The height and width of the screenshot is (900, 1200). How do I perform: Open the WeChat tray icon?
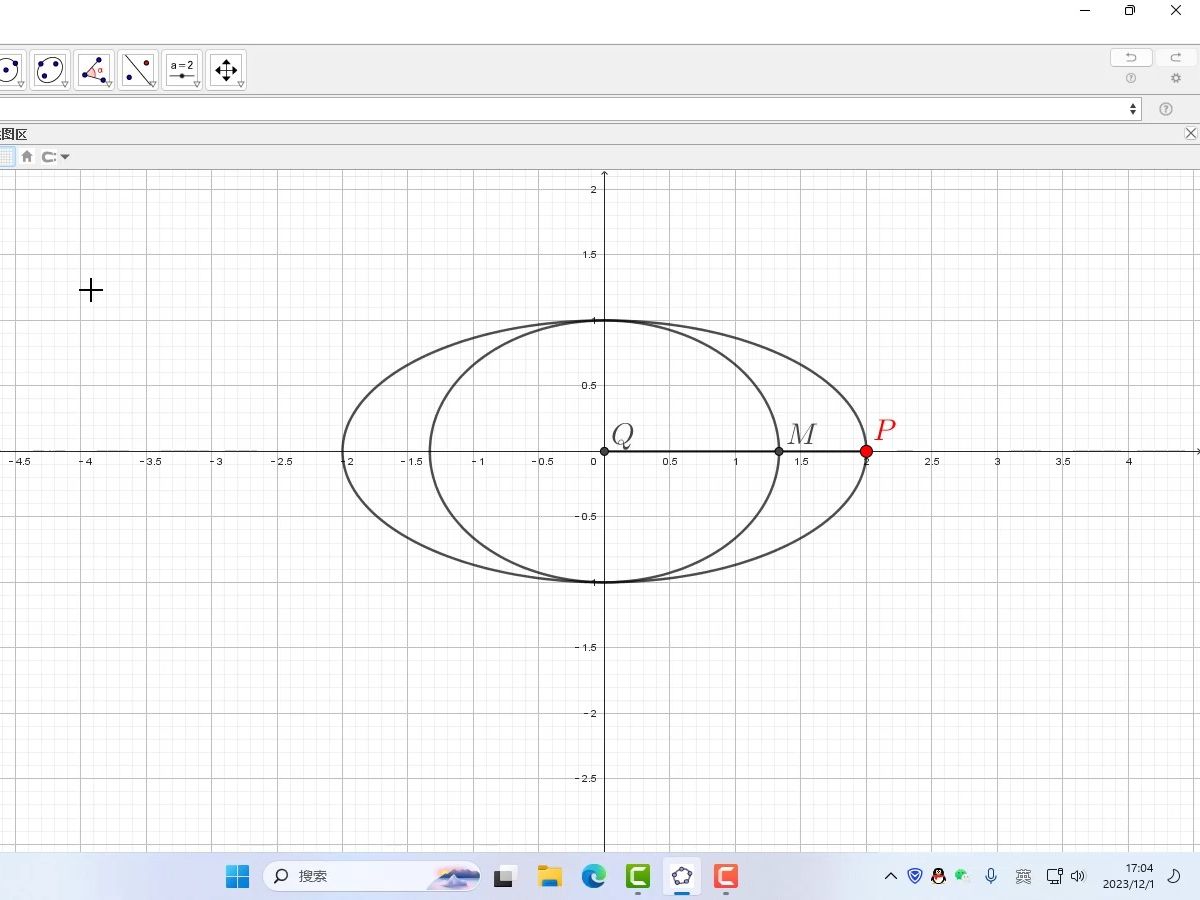click(962, 876)
